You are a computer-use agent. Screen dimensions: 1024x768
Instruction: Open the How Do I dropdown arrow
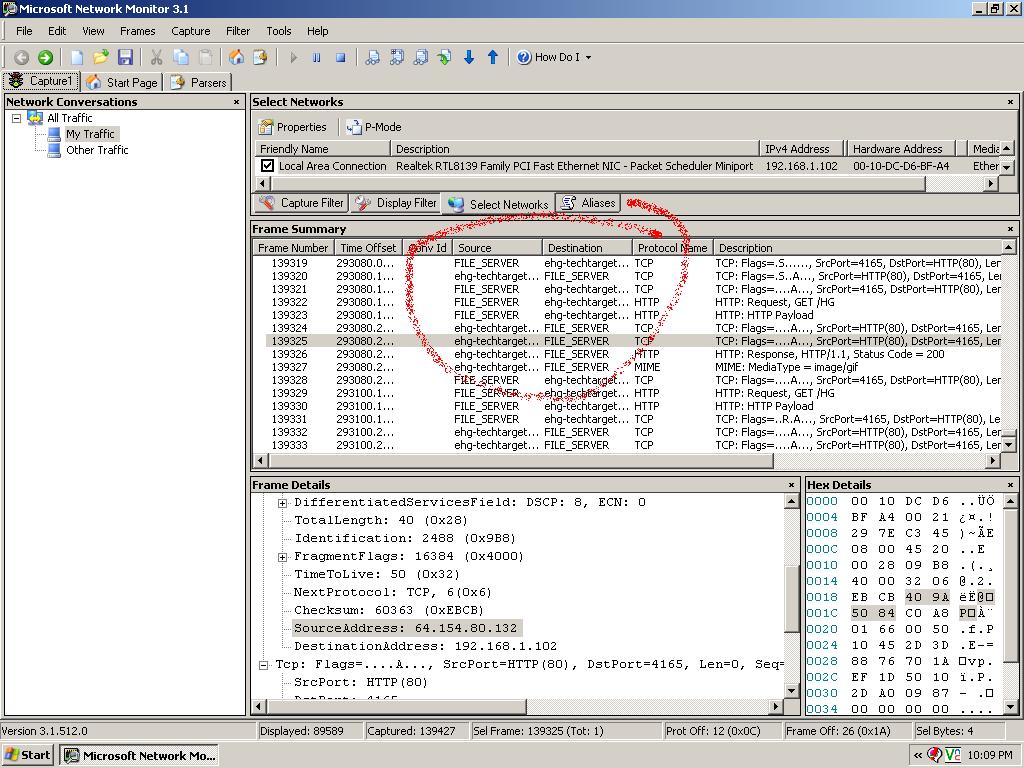(588, 57)
